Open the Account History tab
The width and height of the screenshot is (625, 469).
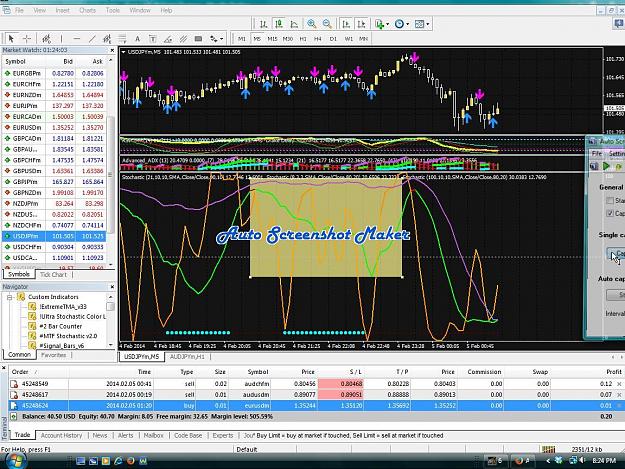61,436
